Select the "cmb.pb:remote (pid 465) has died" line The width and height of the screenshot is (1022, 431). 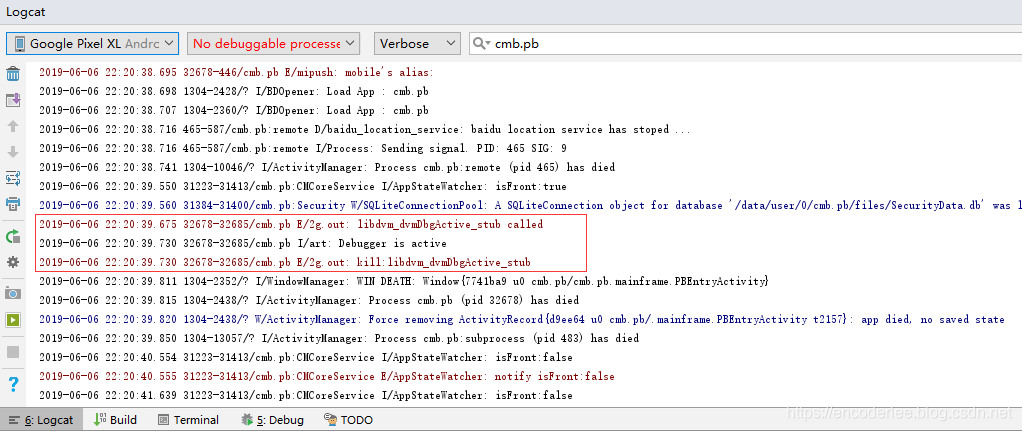[327, 167]
